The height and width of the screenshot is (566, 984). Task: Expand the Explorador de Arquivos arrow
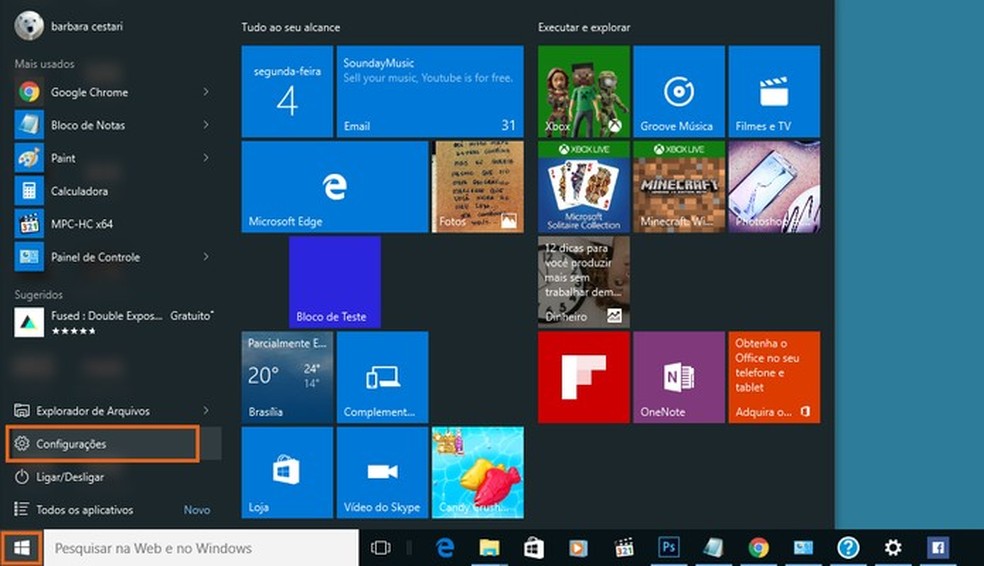206,410
